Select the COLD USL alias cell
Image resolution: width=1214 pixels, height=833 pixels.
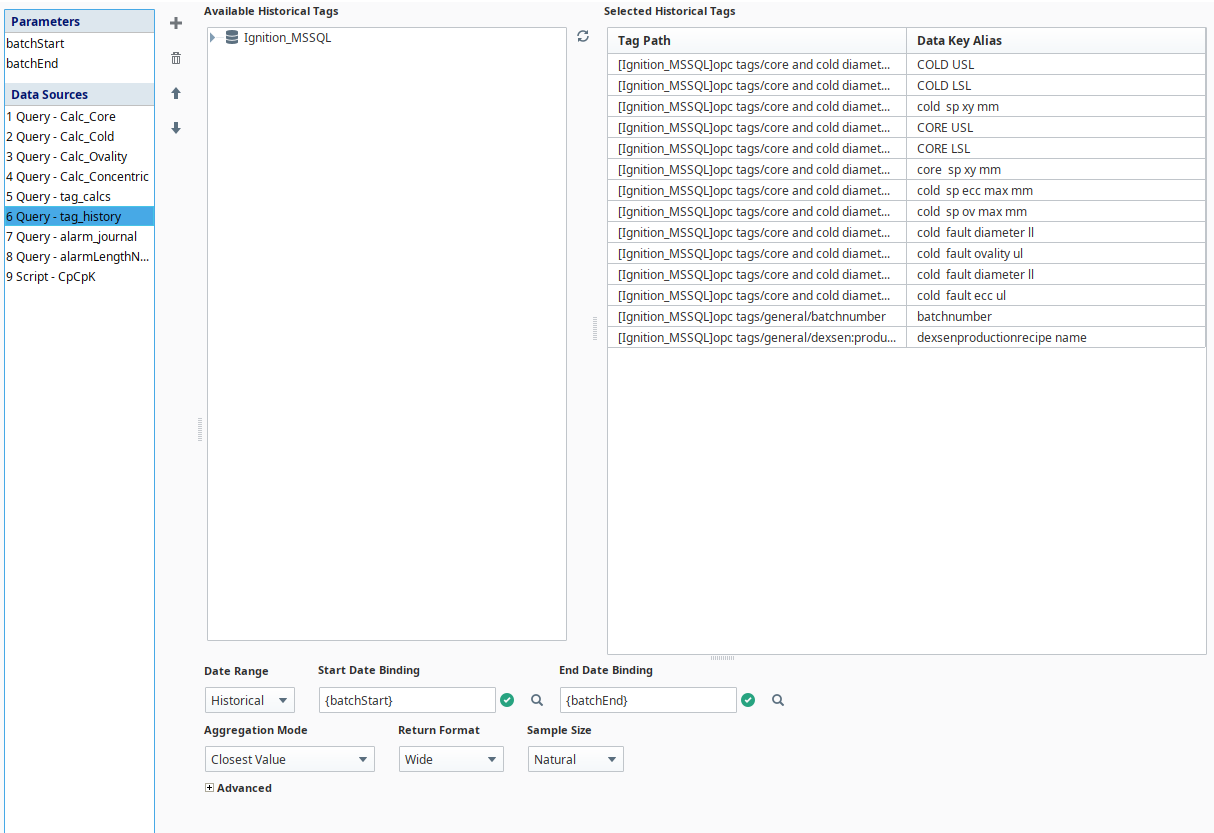pos(1056,64)
